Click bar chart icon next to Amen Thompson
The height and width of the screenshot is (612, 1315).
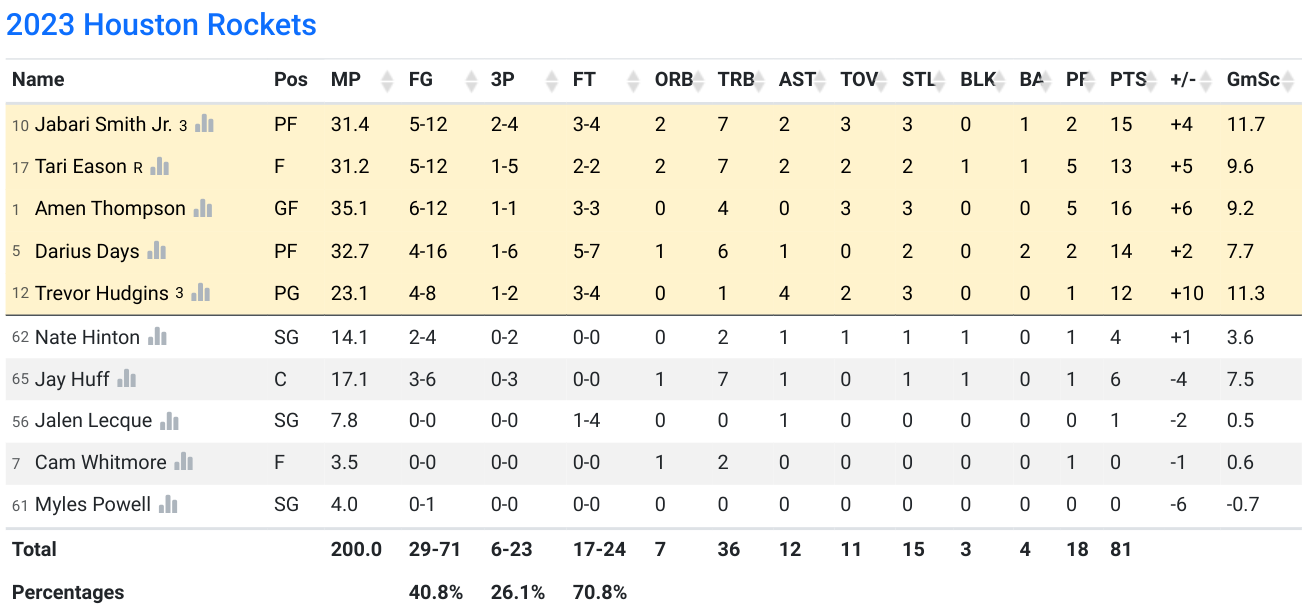point(204,208)
